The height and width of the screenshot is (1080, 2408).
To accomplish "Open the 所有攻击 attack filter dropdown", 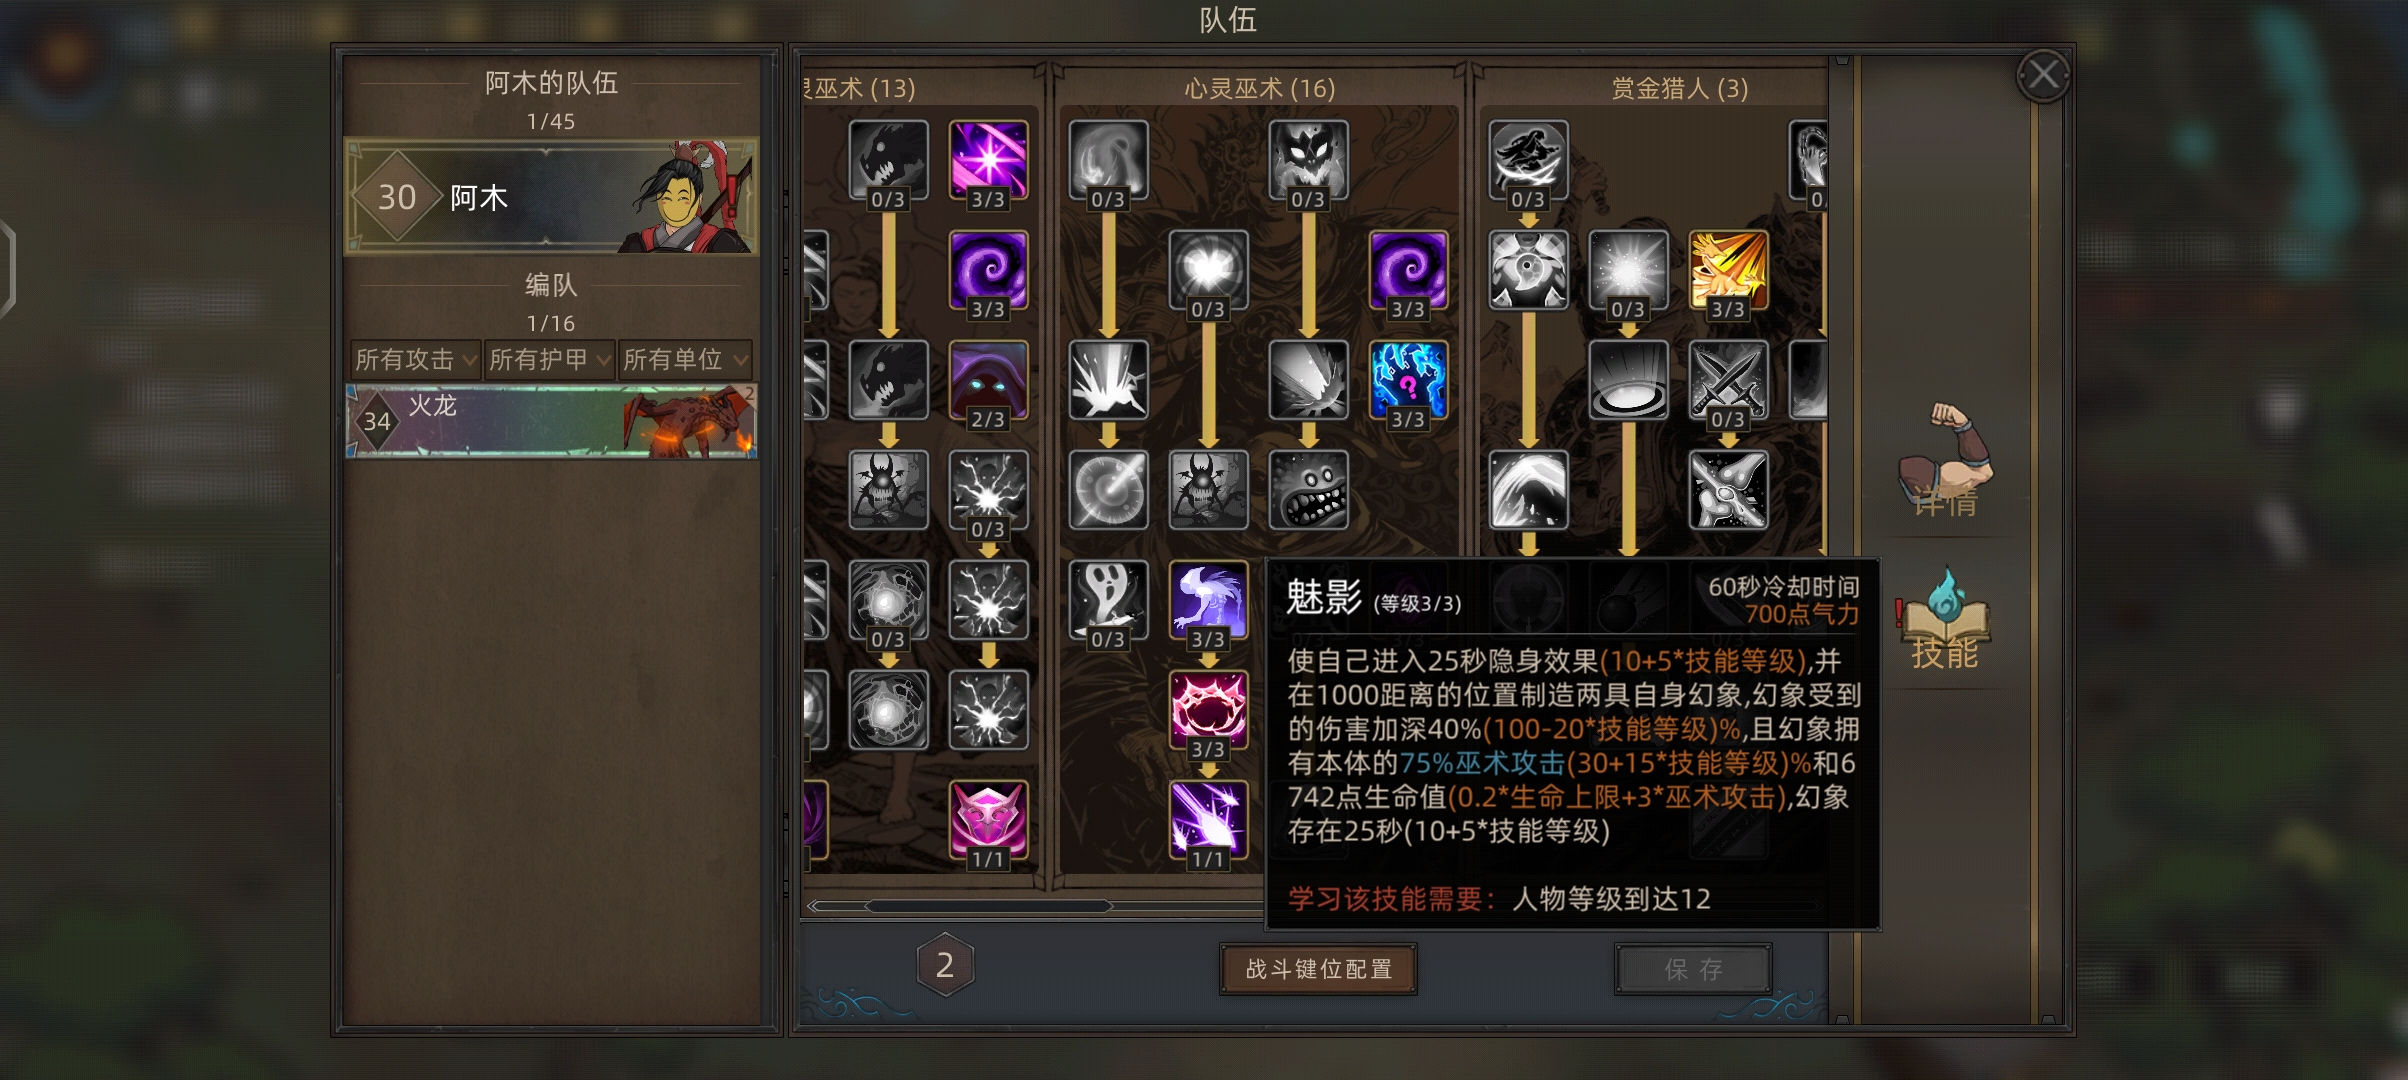I will 415,359.
